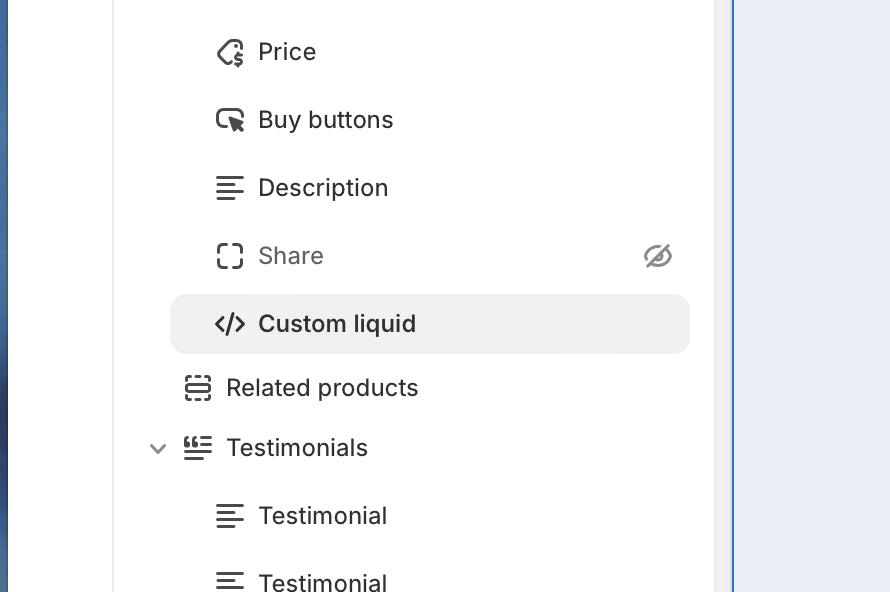Click the Testimonials quote icon
The height and width of the screenshot is (592, 890).
tap(198, 448)
